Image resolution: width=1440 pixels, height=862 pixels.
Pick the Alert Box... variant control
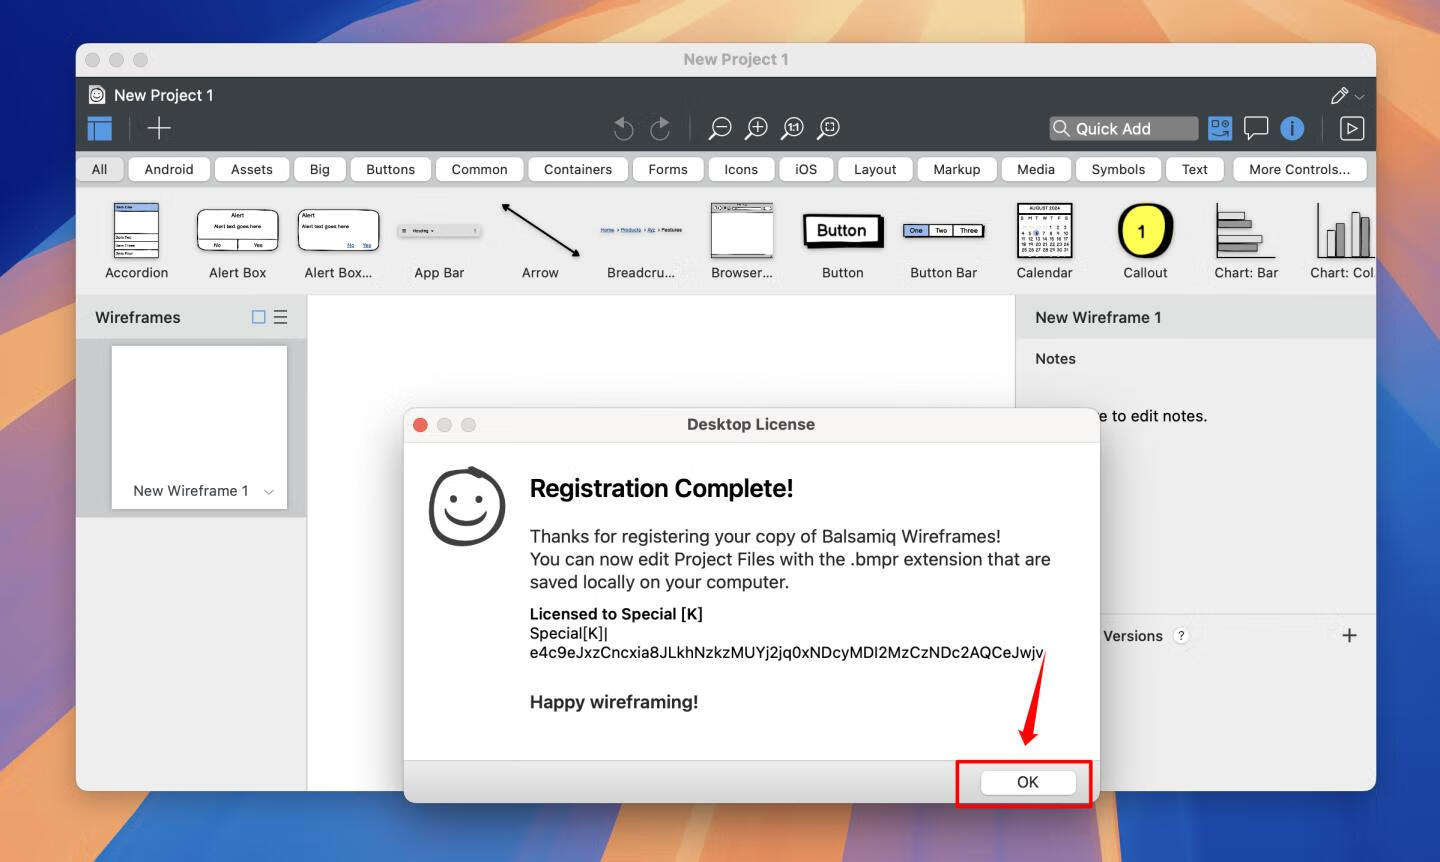[338, 241]
